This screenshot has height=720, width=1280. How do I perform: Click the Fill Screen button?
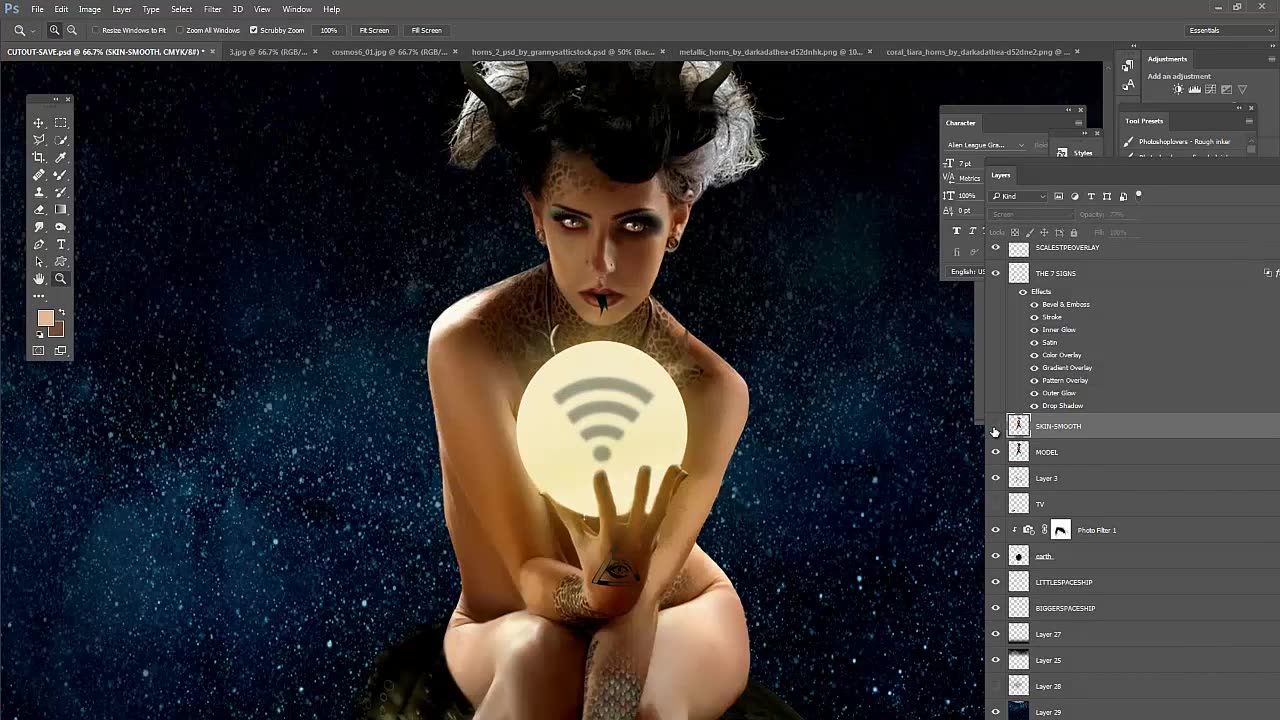pos(426,30)
